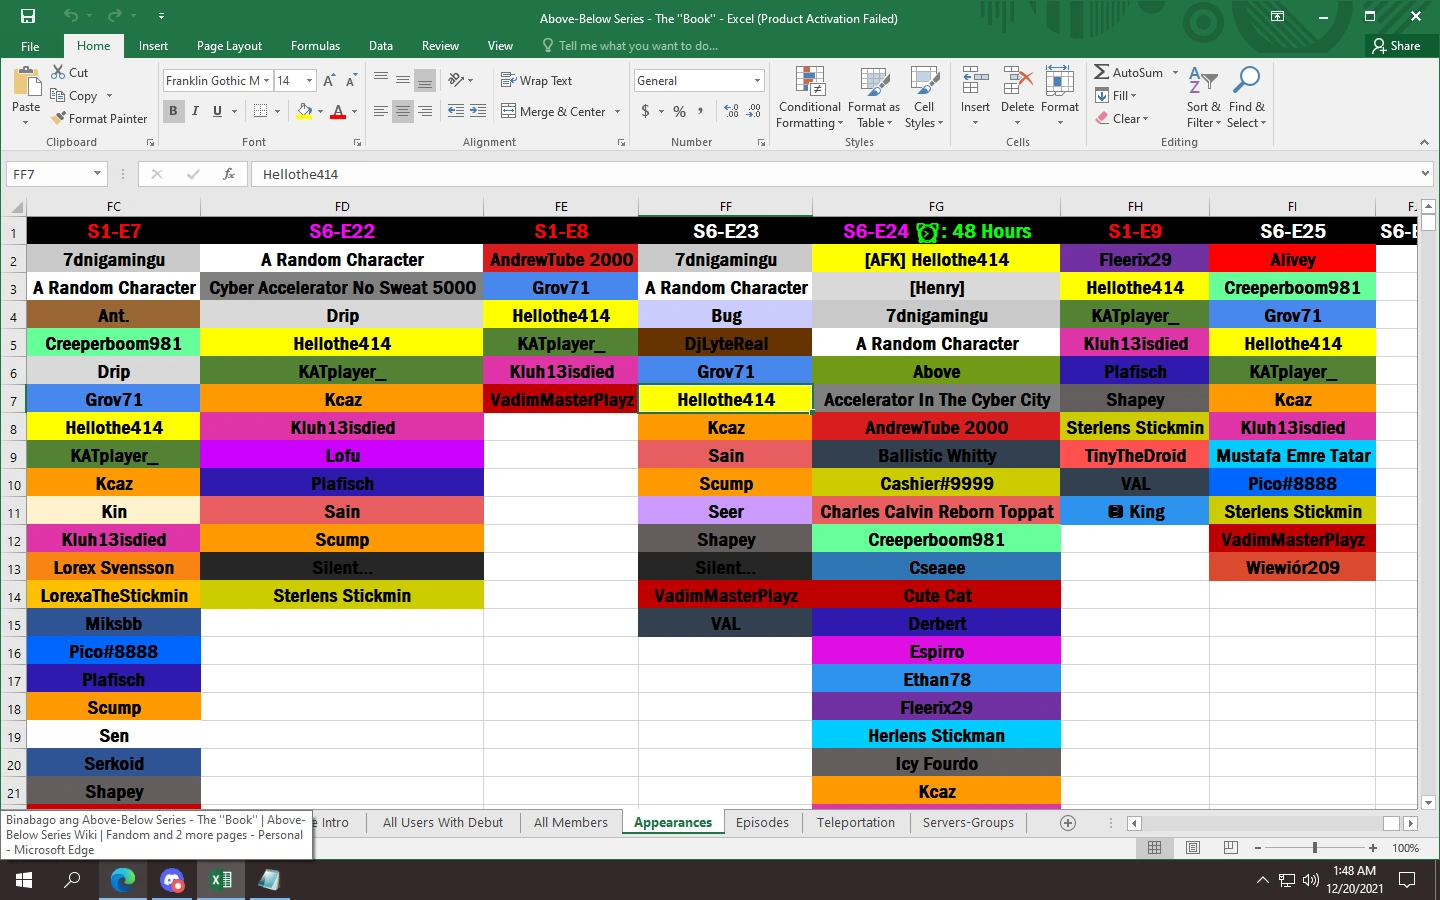Switch to Page Break Preview icon
The width and height of the screenshot is (1440, 900).
1231,848
